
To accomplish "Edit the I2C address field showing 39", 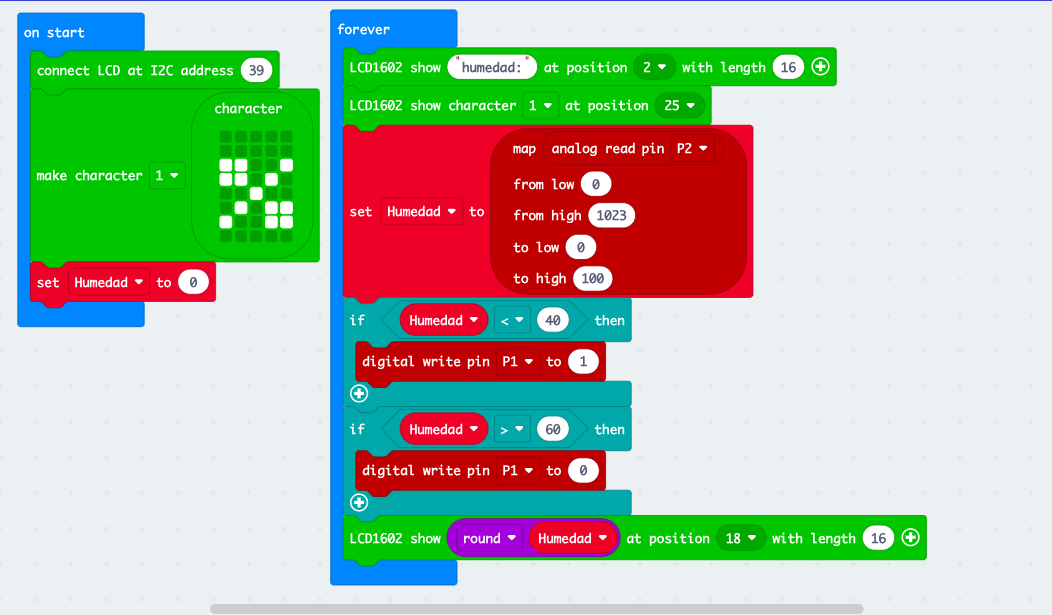I will [258, 70].
